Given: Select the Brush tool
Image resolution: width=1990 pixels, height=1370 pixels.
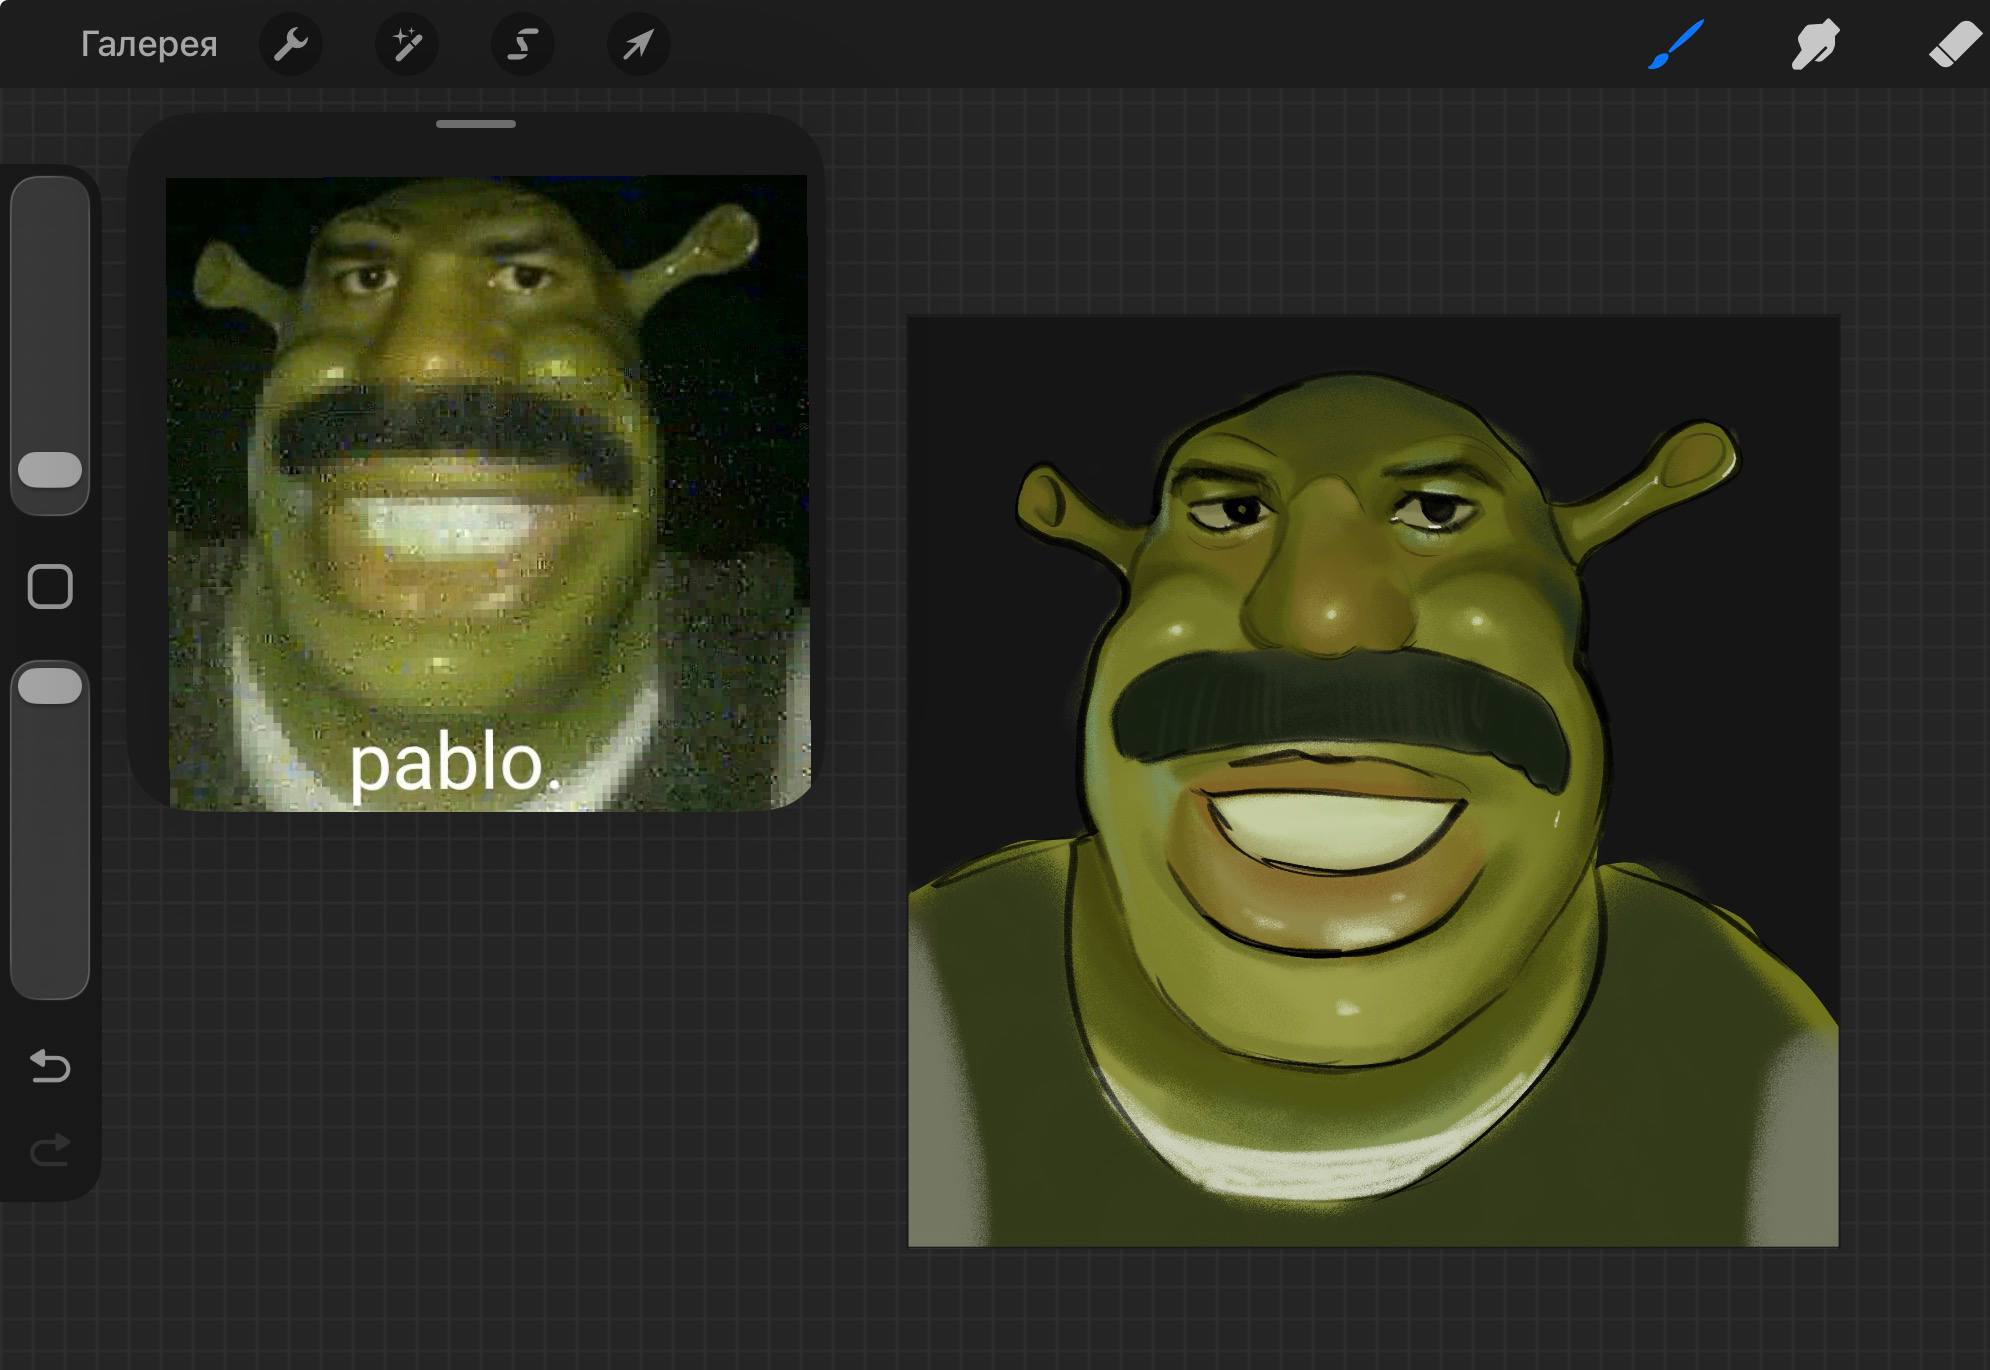Looking at the screenshot, I should tap(1676, 45).
